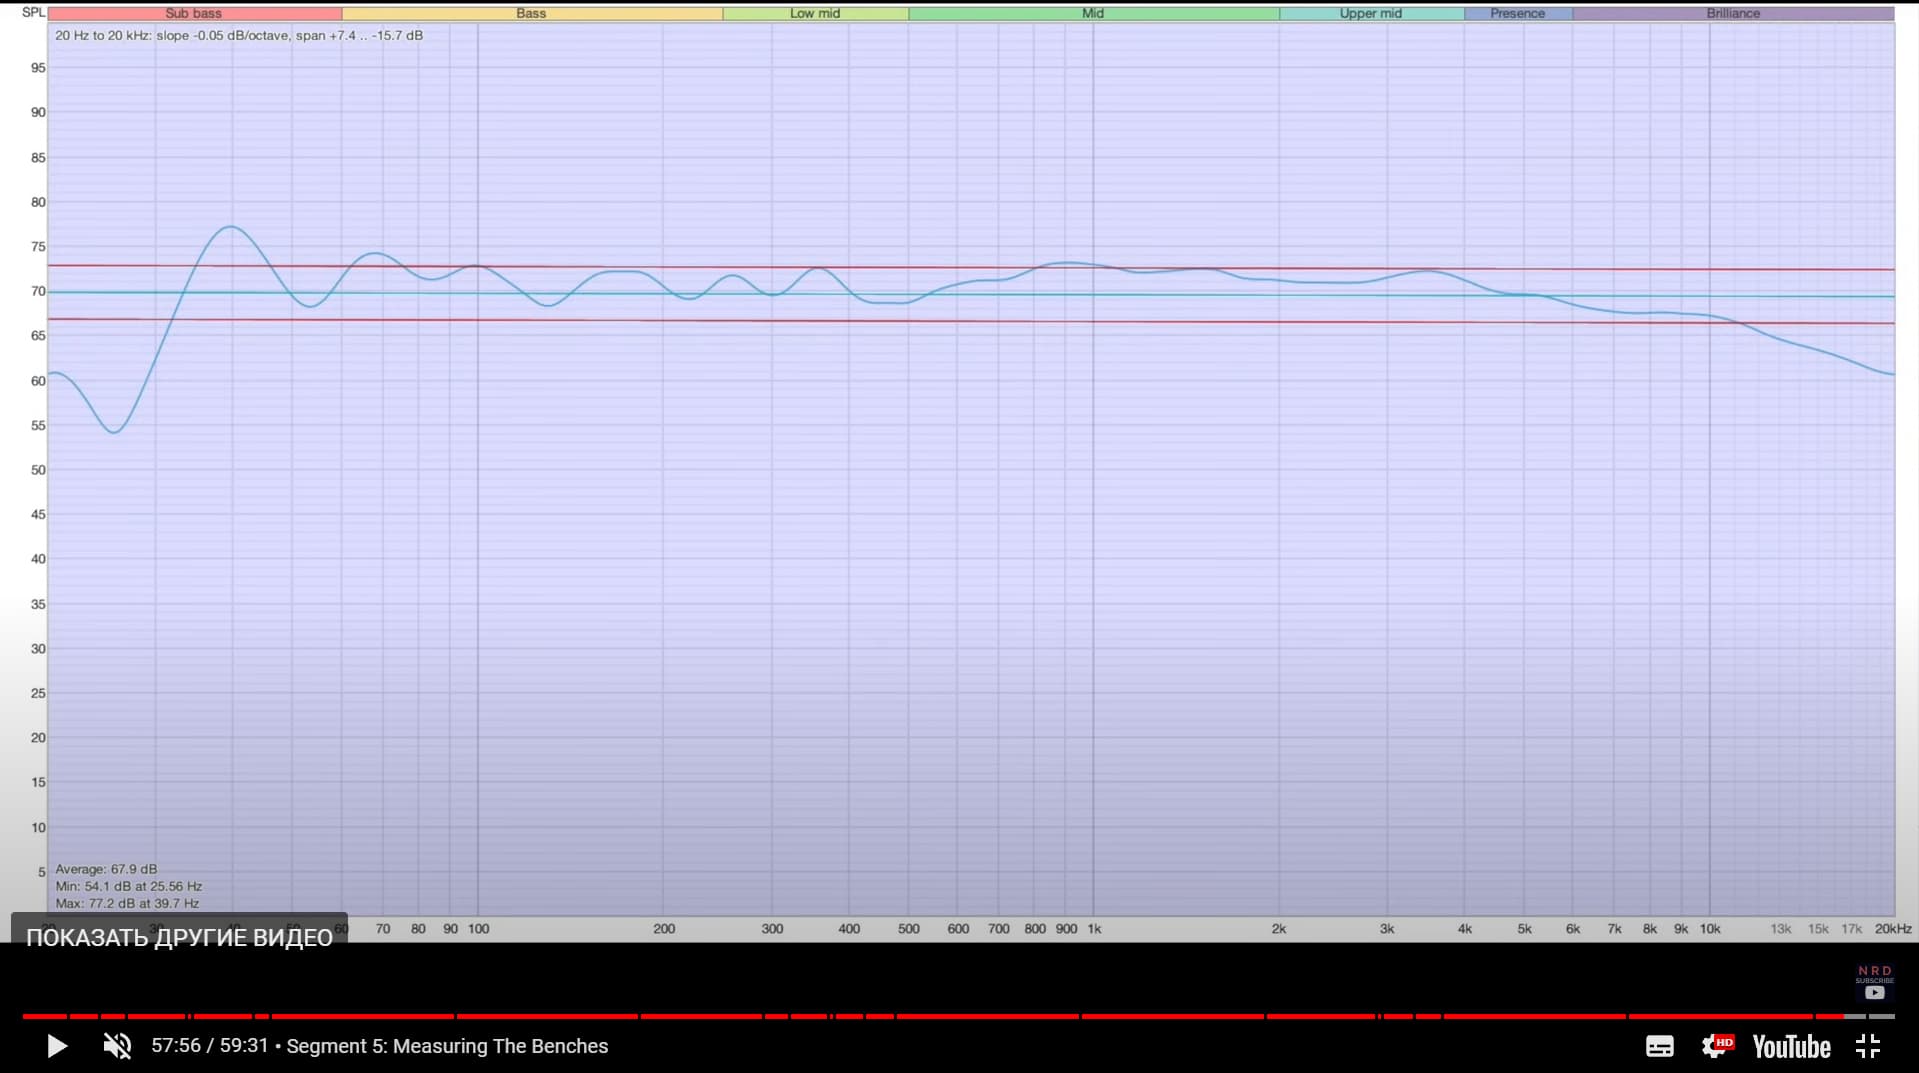Open chapter list 'Segment 5: Measuring The Benches'
The width and height of the screenshot is (1919, 1073).
447,1046
